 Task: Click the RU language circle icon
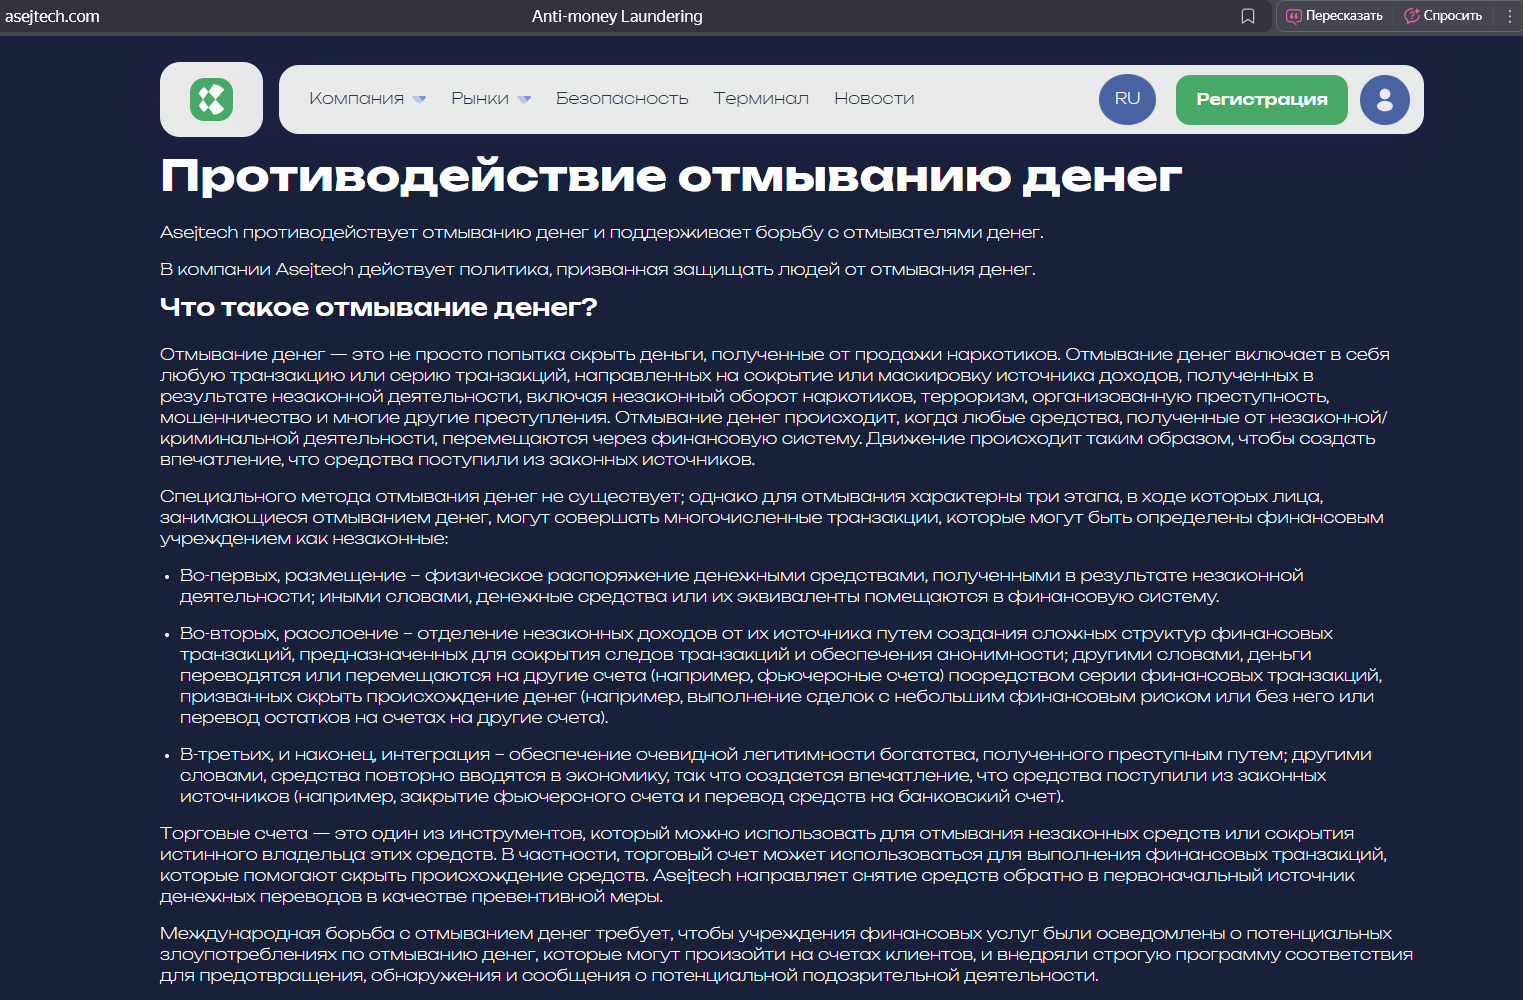coord(1127,99)
